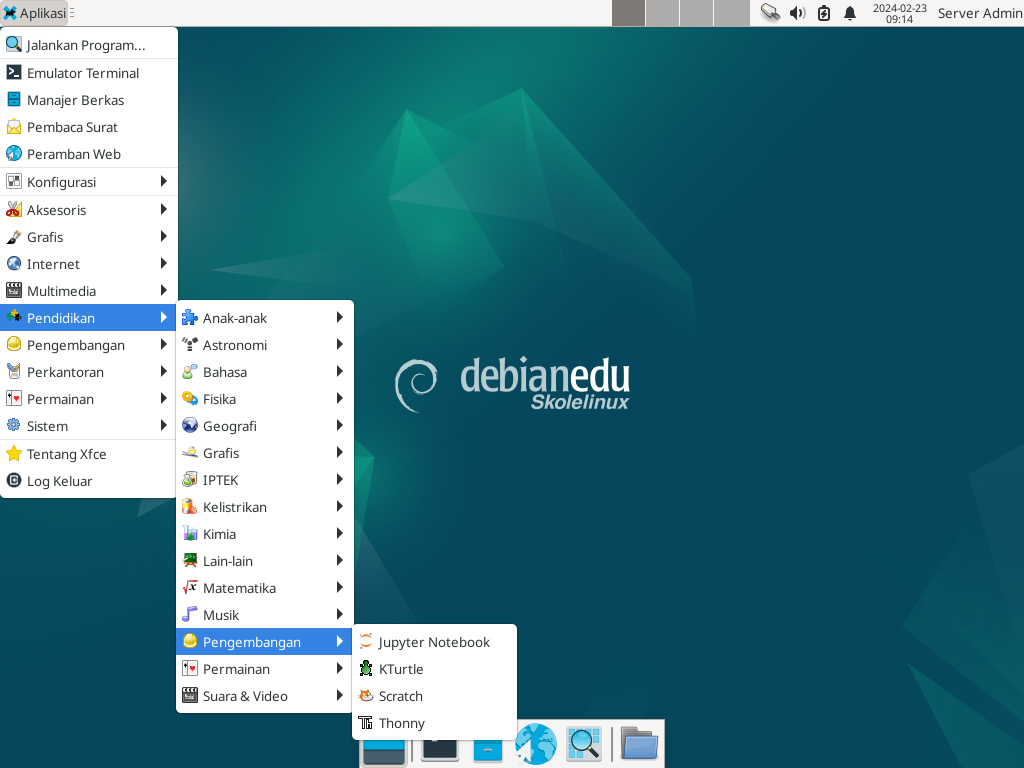
Task: Click the Multimedia film icon
Action: [x=14, y=291]
